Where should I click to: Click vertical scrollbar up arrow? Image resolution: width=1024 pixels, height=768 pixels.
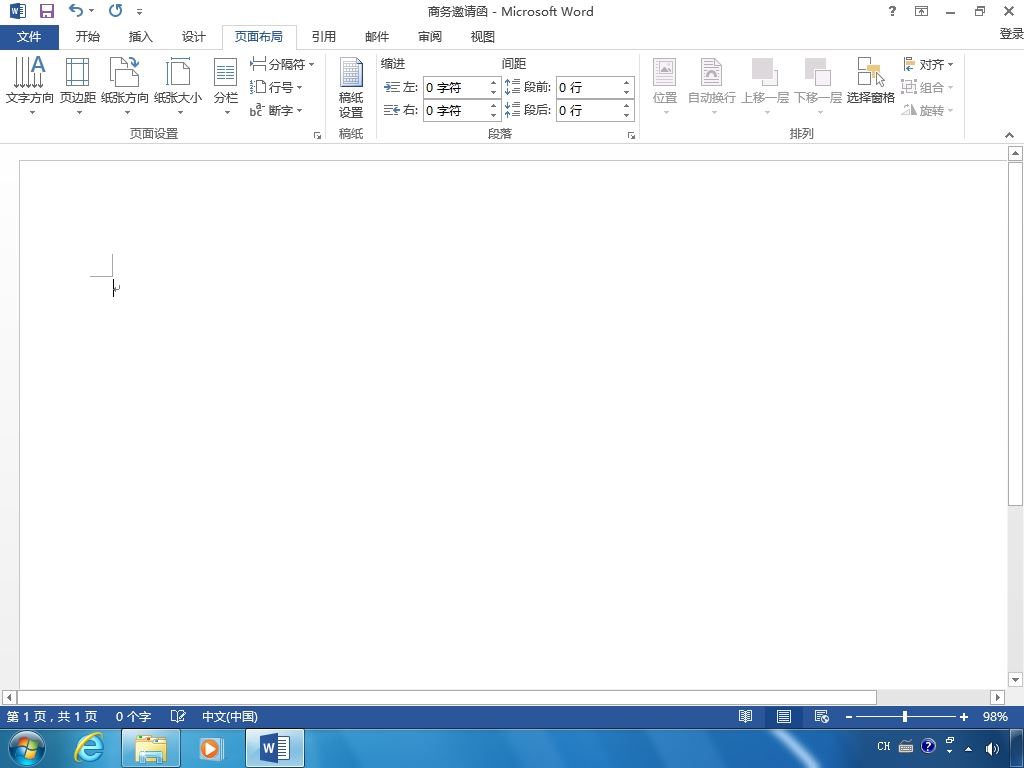pos(1015,153)
